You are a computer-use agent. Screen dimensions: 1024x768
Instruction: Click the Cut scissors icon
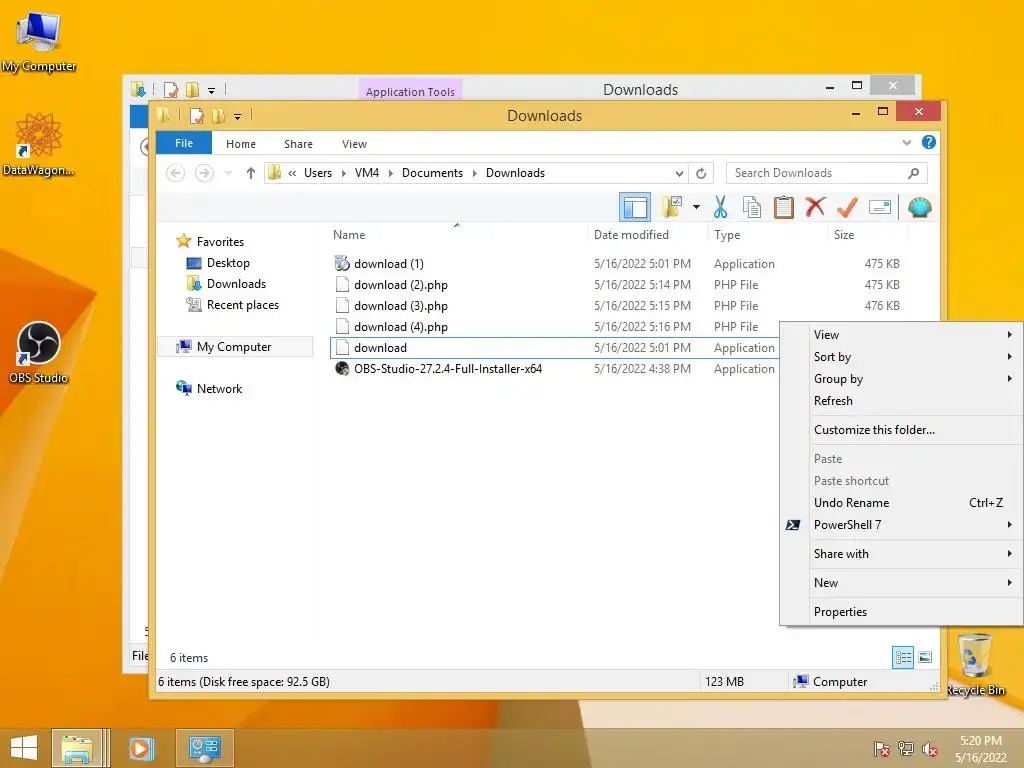click(720, 208)
